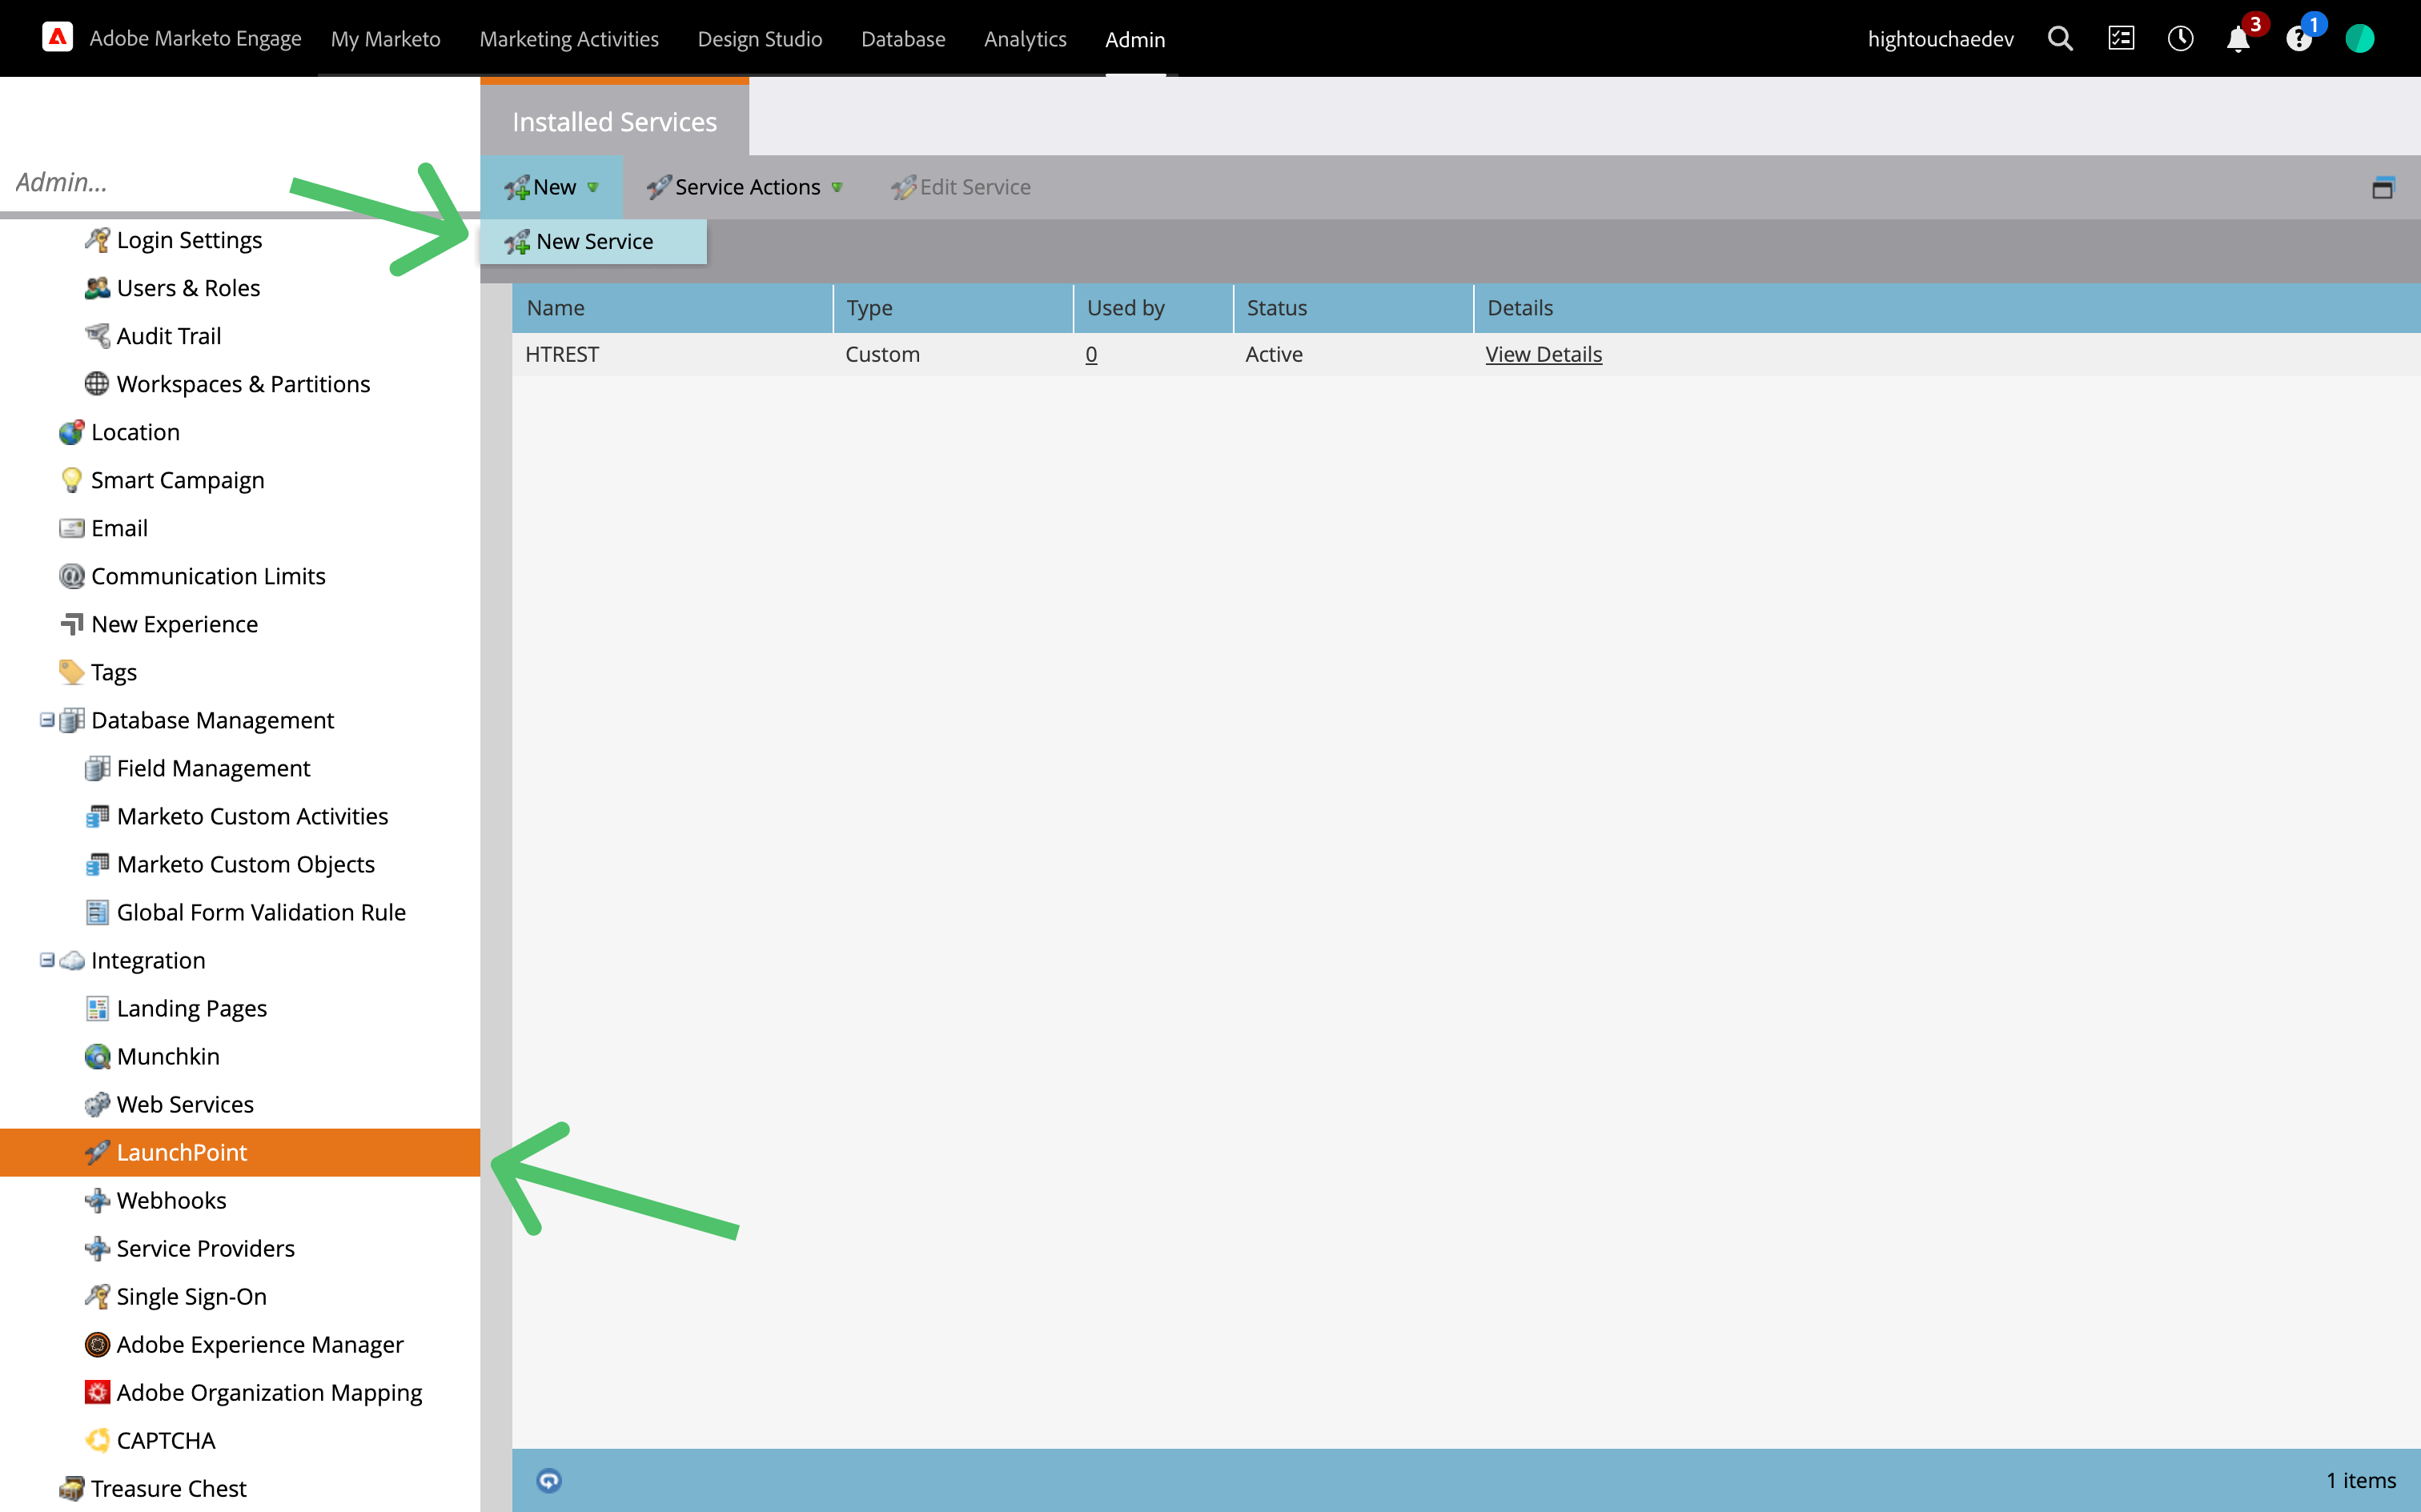Click the Users & Roles people icon
This screenshot has height=1512, width=2421.
click(x=97, y=288)
